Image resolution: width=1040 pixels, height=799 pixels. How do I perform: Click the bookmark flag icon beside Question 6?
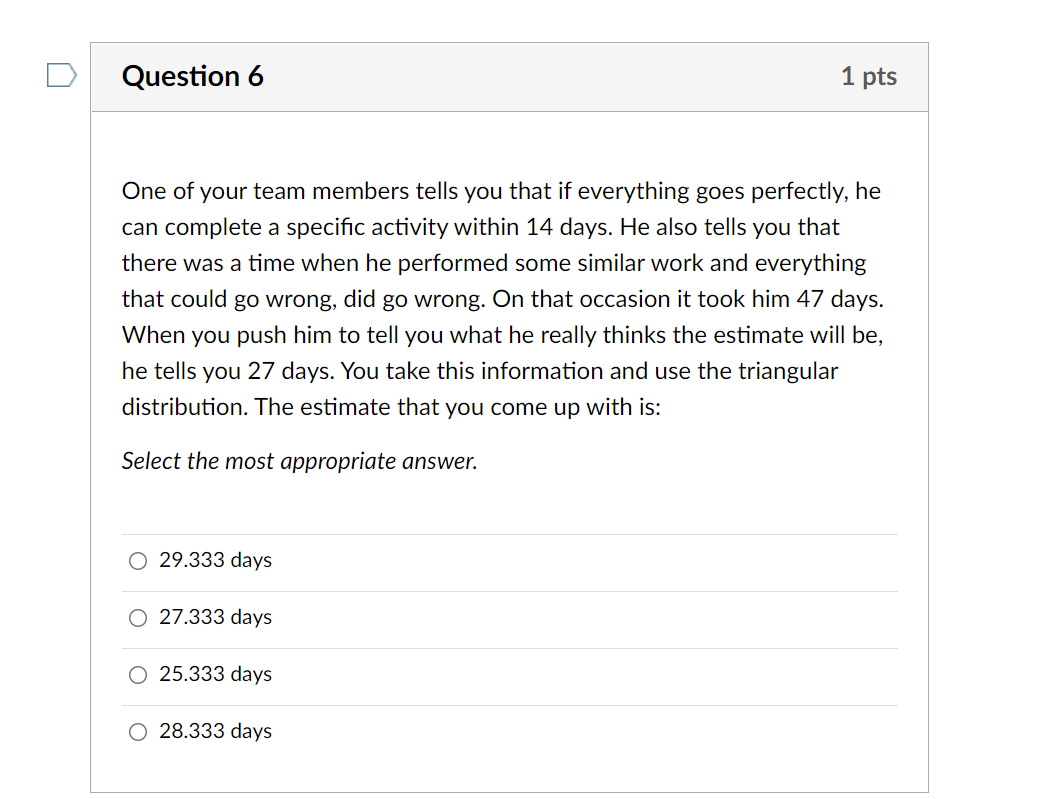pyautogui.click(x=61, y=74)
